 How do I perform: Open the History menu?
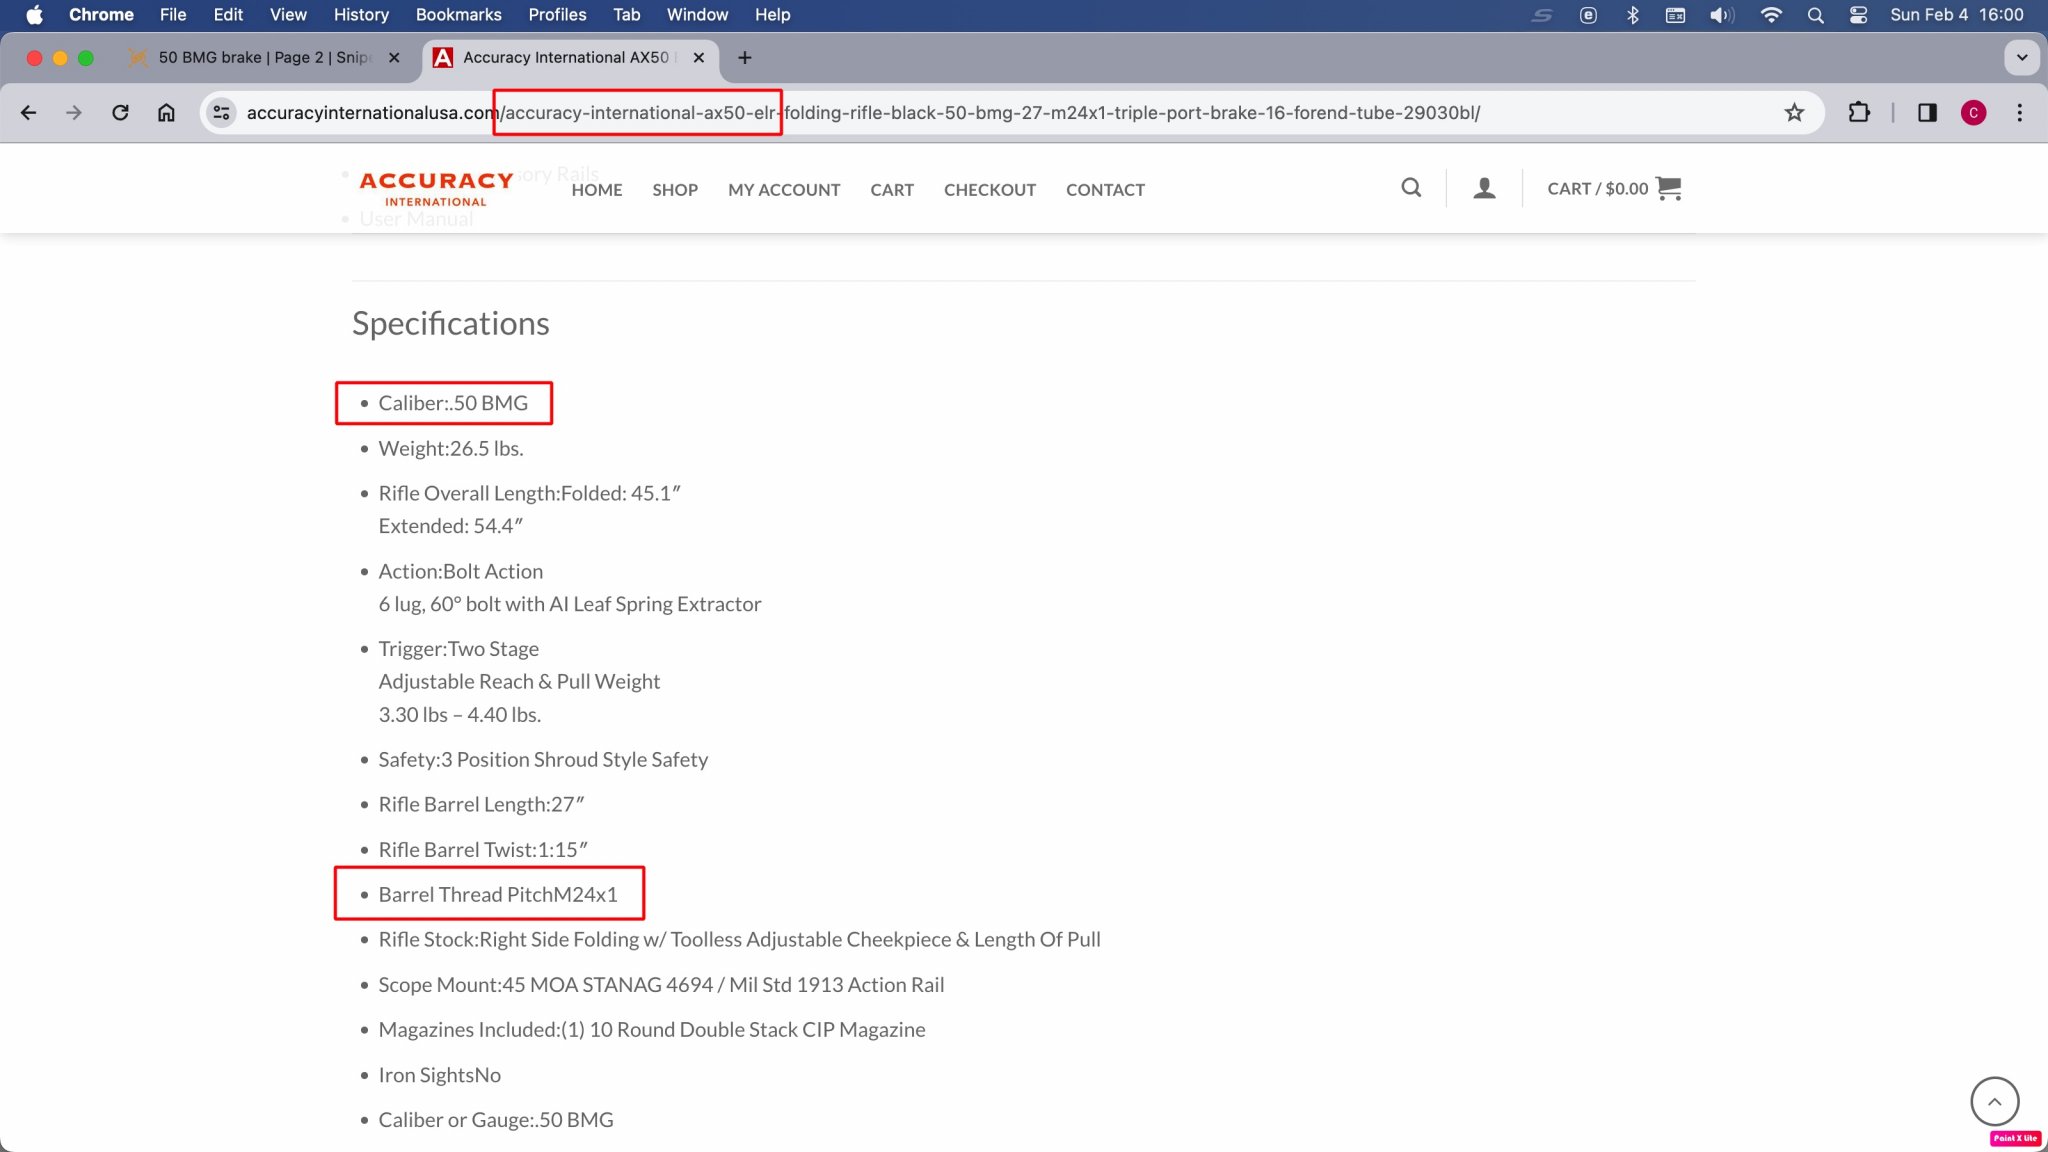[x=361, y=15]
